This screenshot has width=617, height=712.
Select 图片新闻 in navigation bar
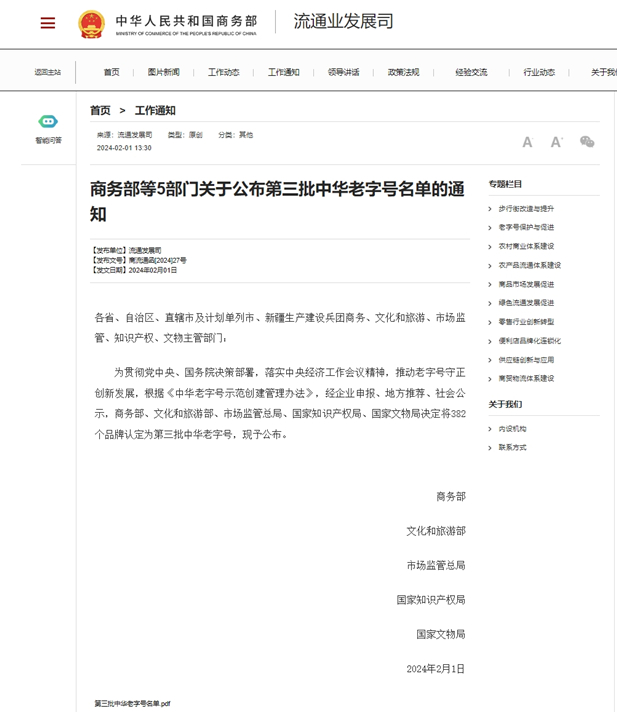coord(163,72)
